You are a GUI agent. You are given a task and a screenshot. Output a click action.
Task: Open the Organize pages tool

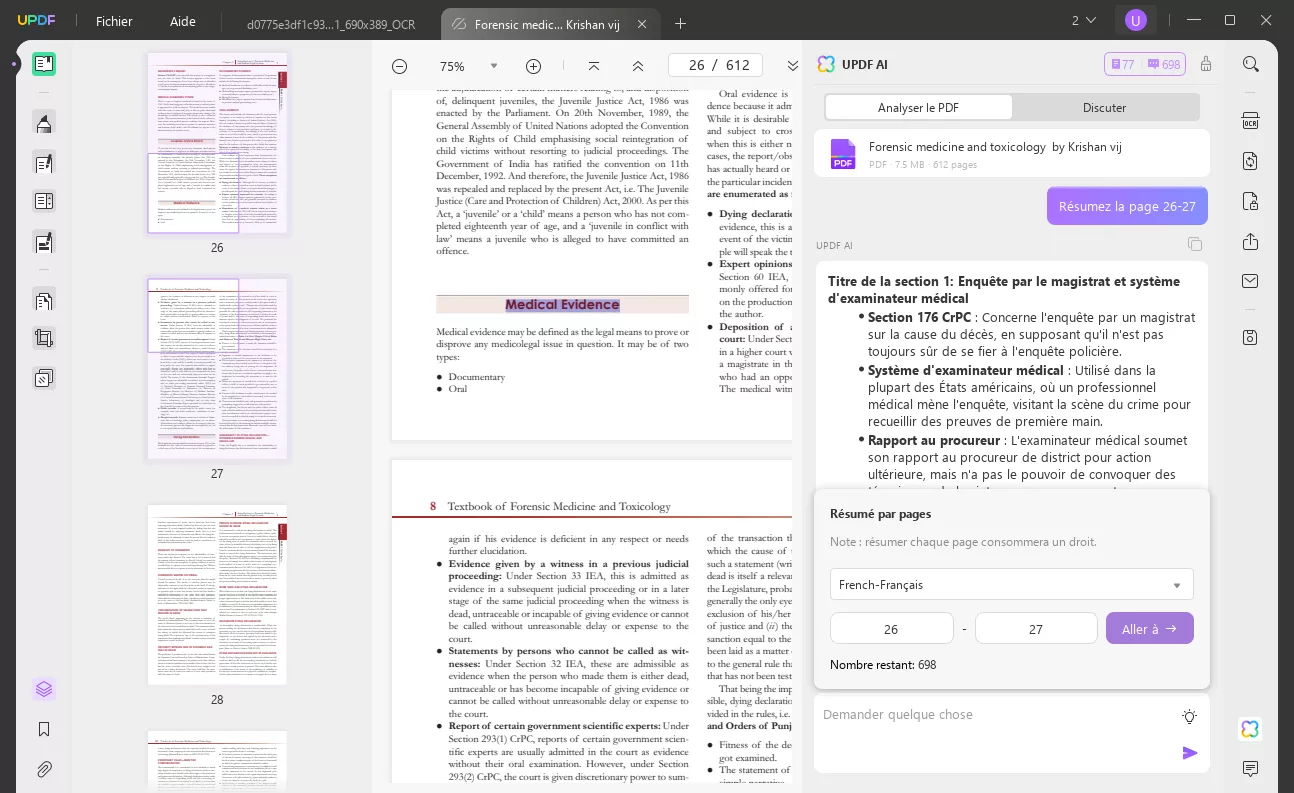(x=43, y=201)
